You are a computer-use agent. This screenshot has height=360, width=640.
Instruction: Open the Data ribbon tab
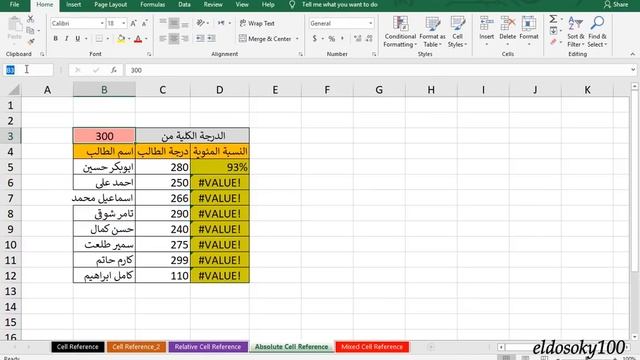(x=184, y=4)
